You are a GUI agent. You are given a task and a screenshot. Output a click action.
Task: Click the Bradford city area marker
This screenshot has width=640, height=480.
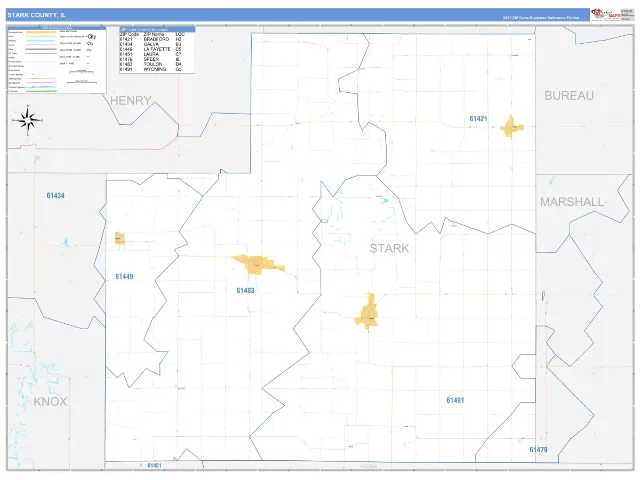511,127
